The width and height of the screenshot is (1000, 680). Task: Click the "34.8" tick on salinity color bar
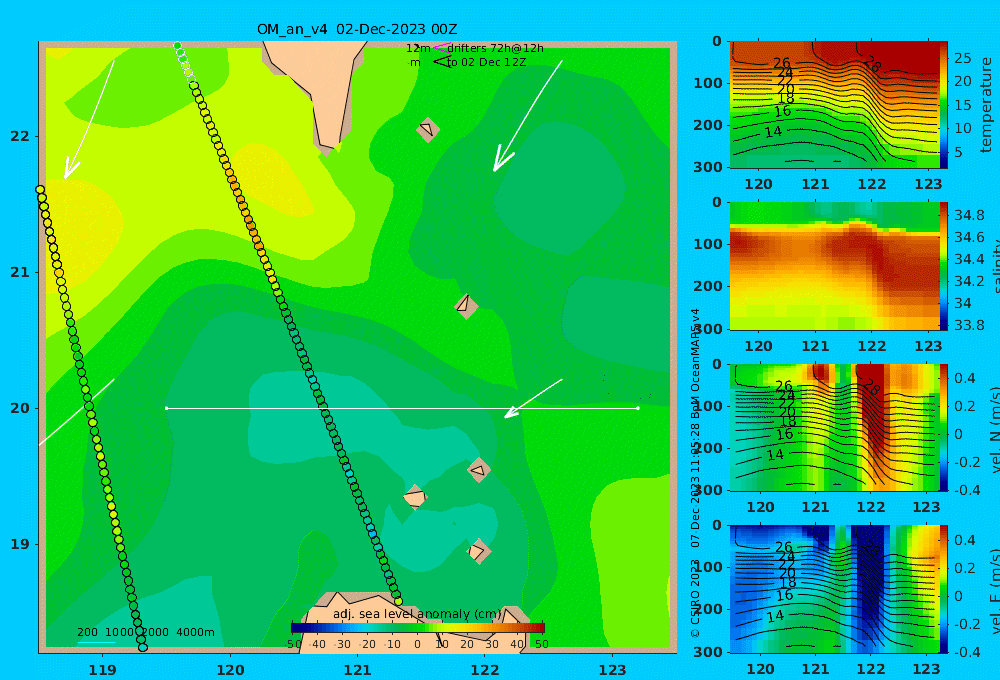[969, 215]
